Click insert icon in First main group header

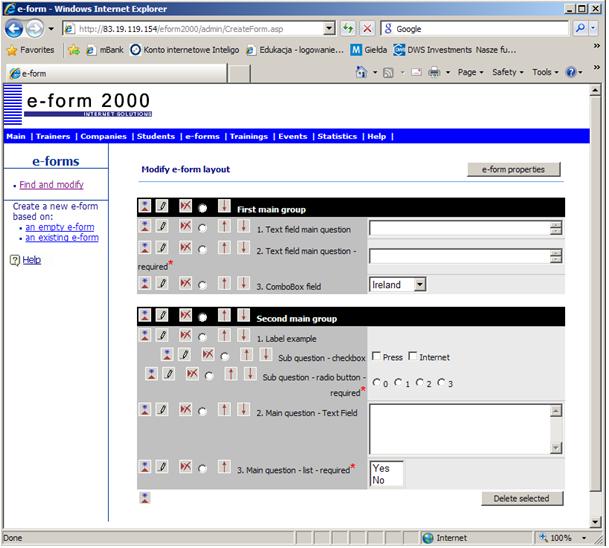coord(145,206)
